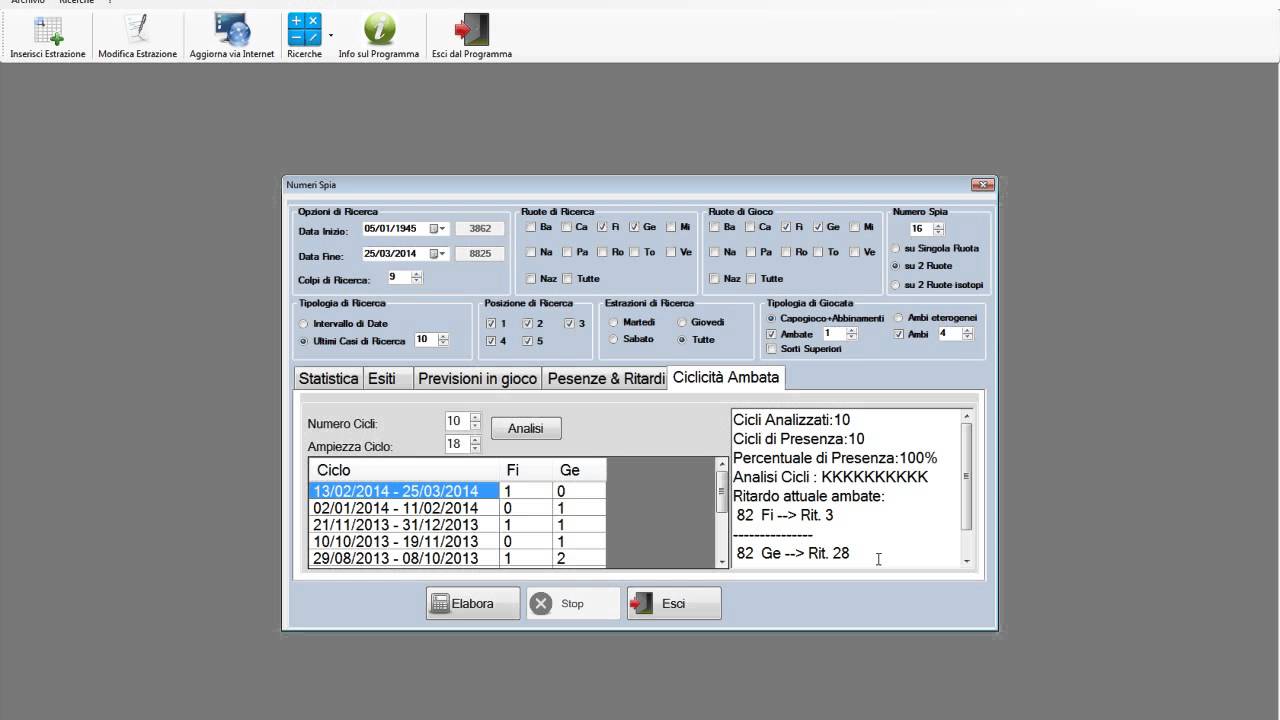Uncheck Fi in Ruote di Gioco
Image resolution: width=1280 pixels, height=720 pixels.
click(x=786, y=227)
